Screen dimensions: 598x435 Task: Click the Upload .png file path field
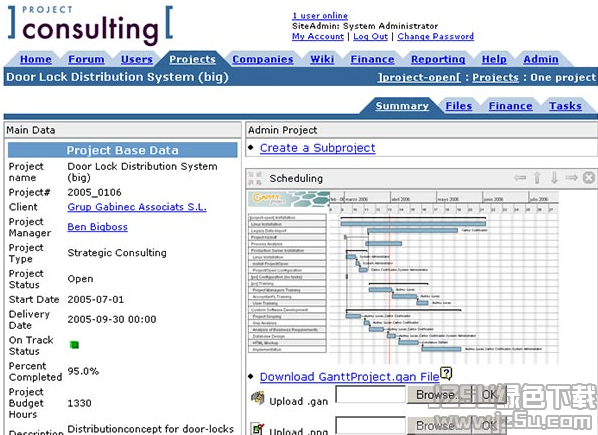(x=371, y=426)
